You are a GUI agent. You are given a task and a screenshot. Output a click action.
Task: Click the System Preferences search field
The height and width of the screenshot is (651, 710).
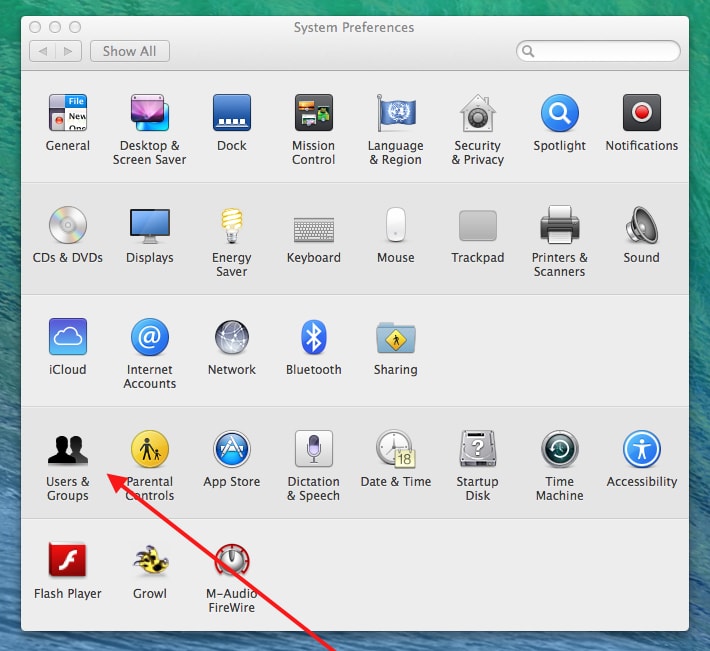(598, 51)
